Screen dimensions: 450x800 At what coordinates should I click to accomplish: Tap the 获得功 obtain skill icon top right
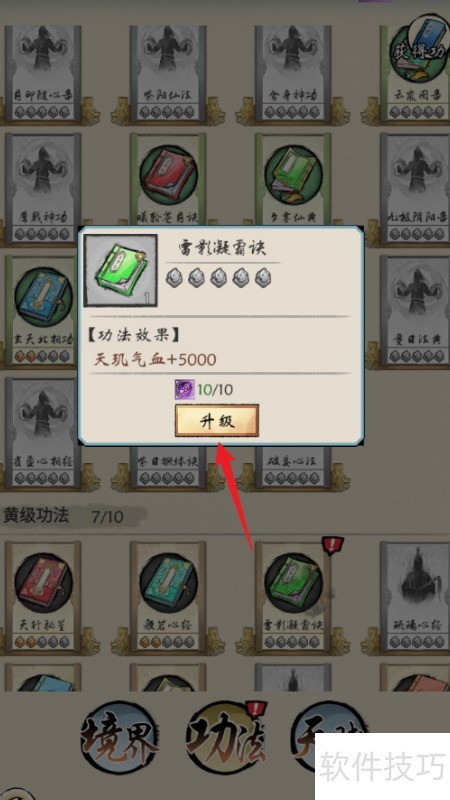(419, 48)
